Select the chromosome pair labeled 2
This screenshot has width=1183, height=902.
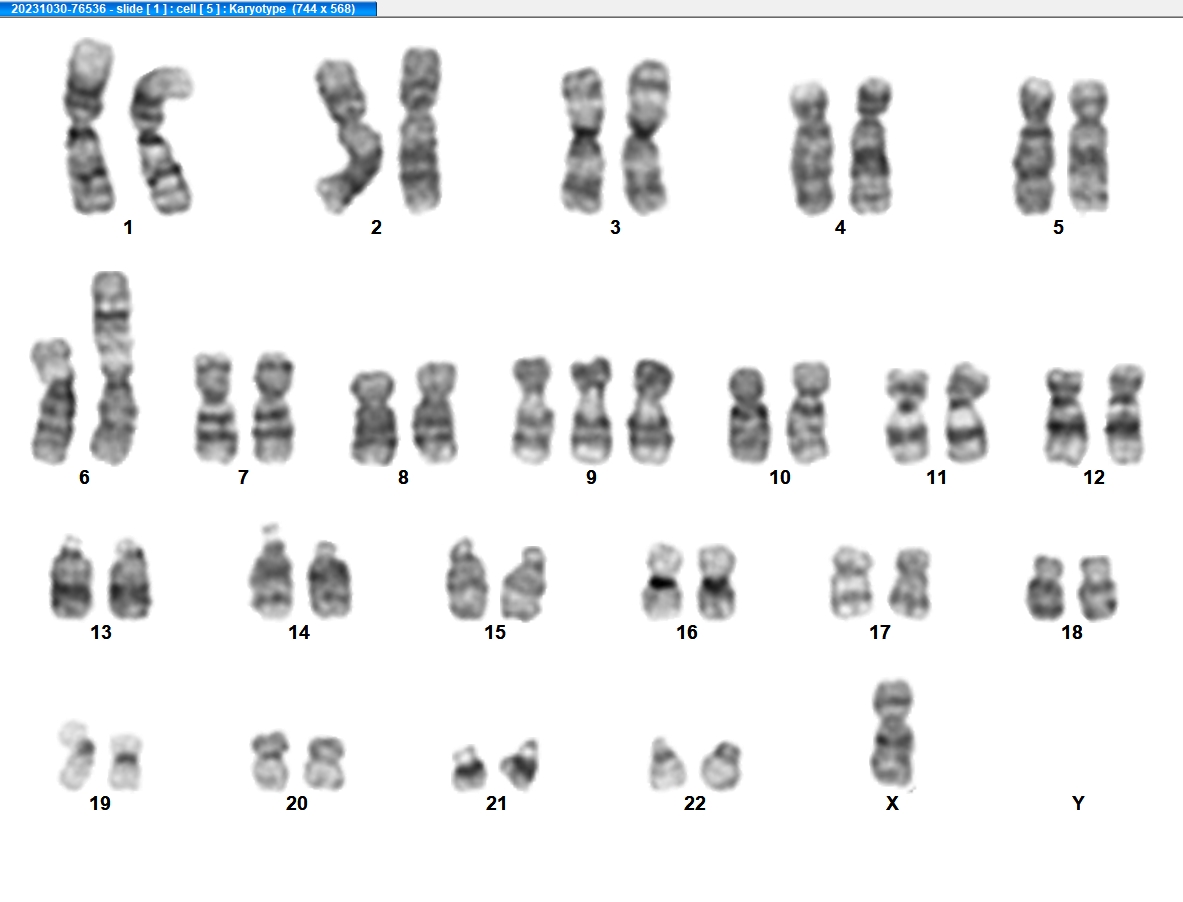click(379, 130)
